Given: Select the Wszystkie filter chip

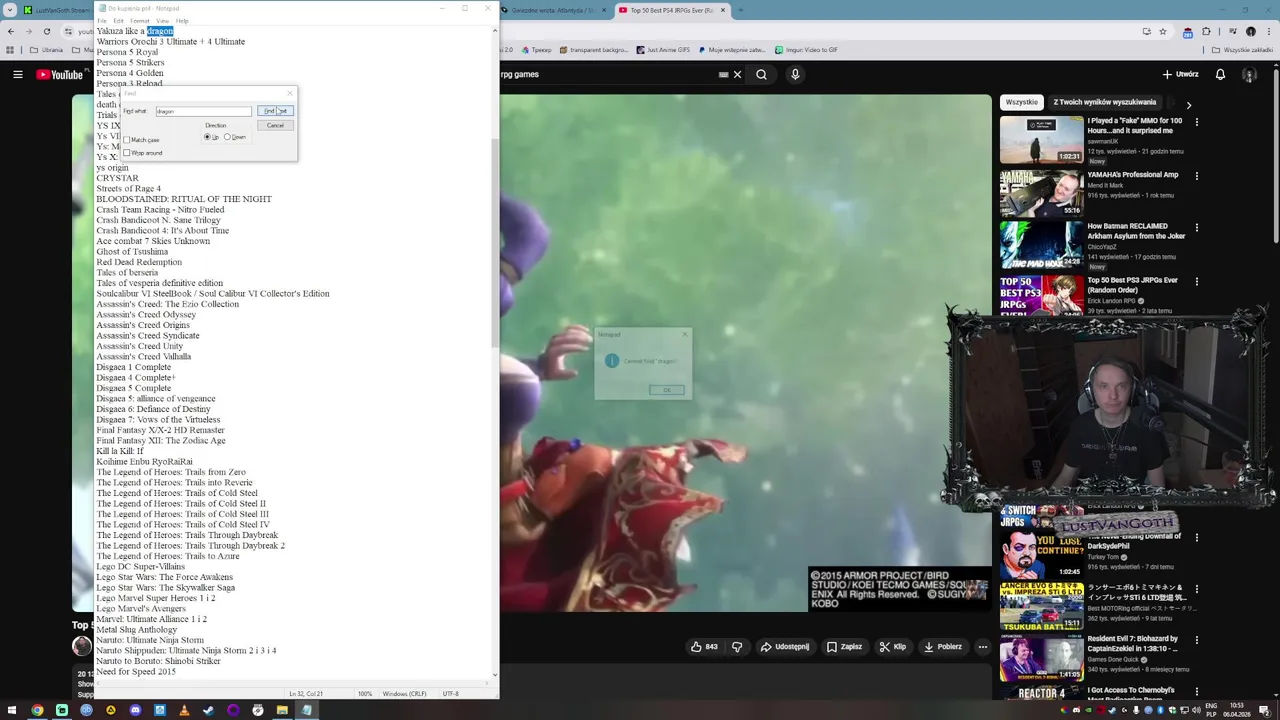Looking at the screenshot, I should (x=1021, y=102).
